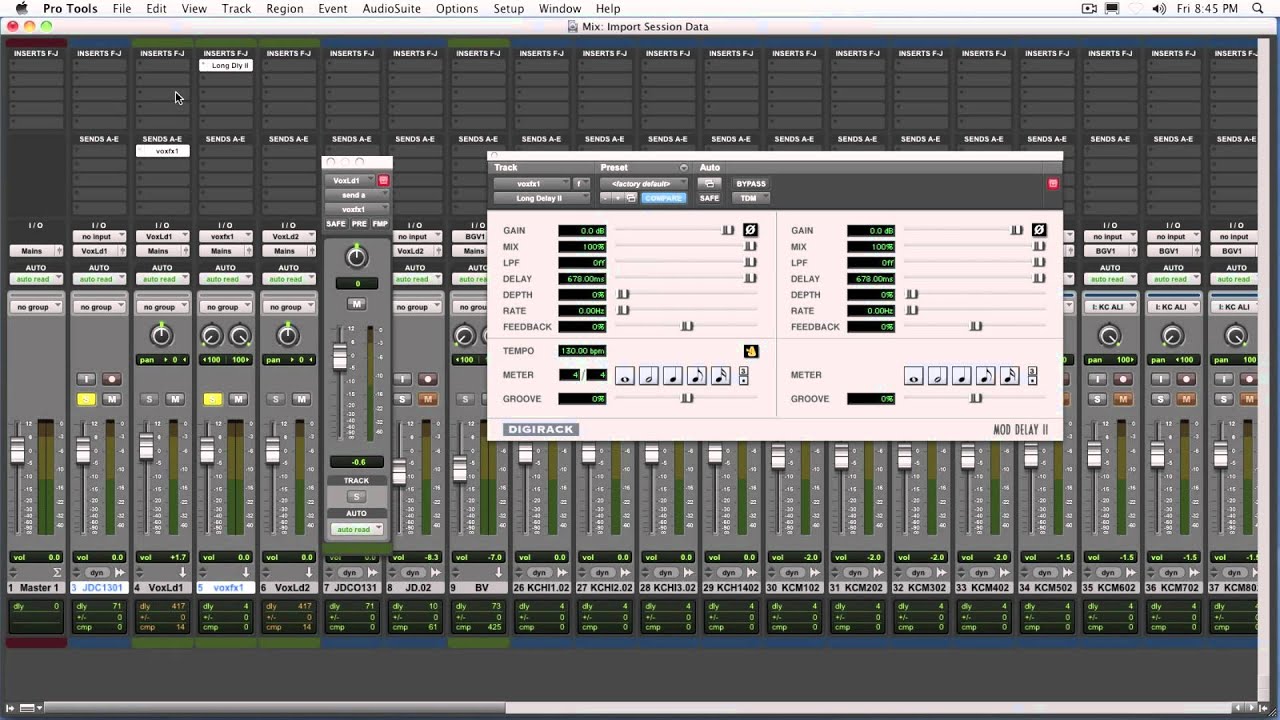
Task: Select half note in right Meter row
Action: (x=937, y=376)
